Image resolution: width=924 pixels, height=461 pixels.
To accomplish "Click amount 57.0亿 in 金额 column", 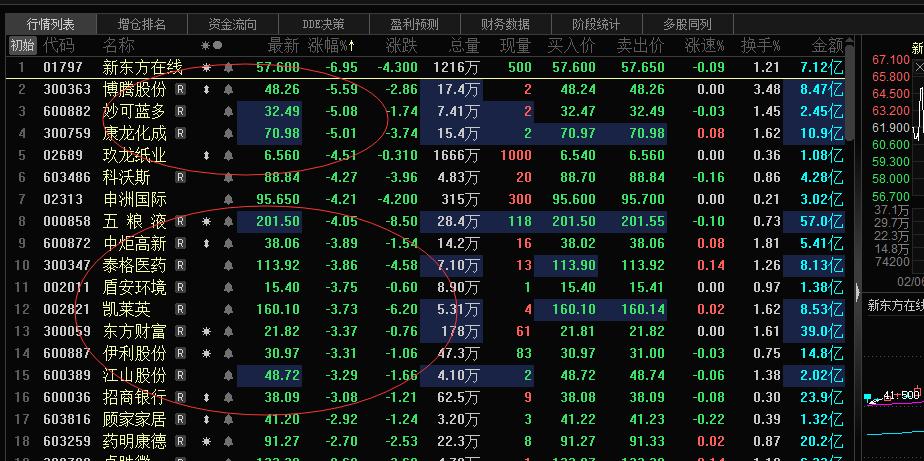I will tap(821, 222).
